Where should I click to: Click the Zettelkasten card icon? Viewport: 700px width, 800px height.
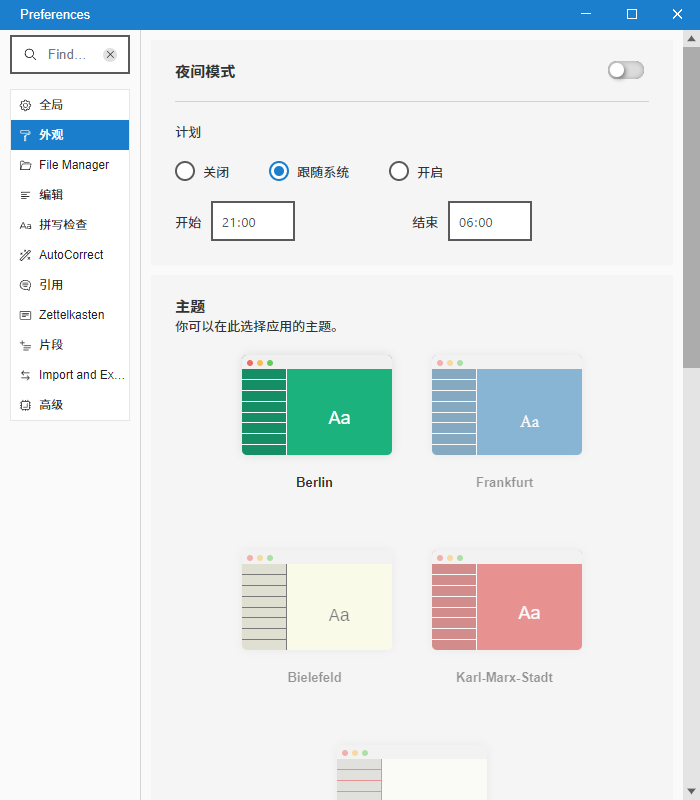26,315
